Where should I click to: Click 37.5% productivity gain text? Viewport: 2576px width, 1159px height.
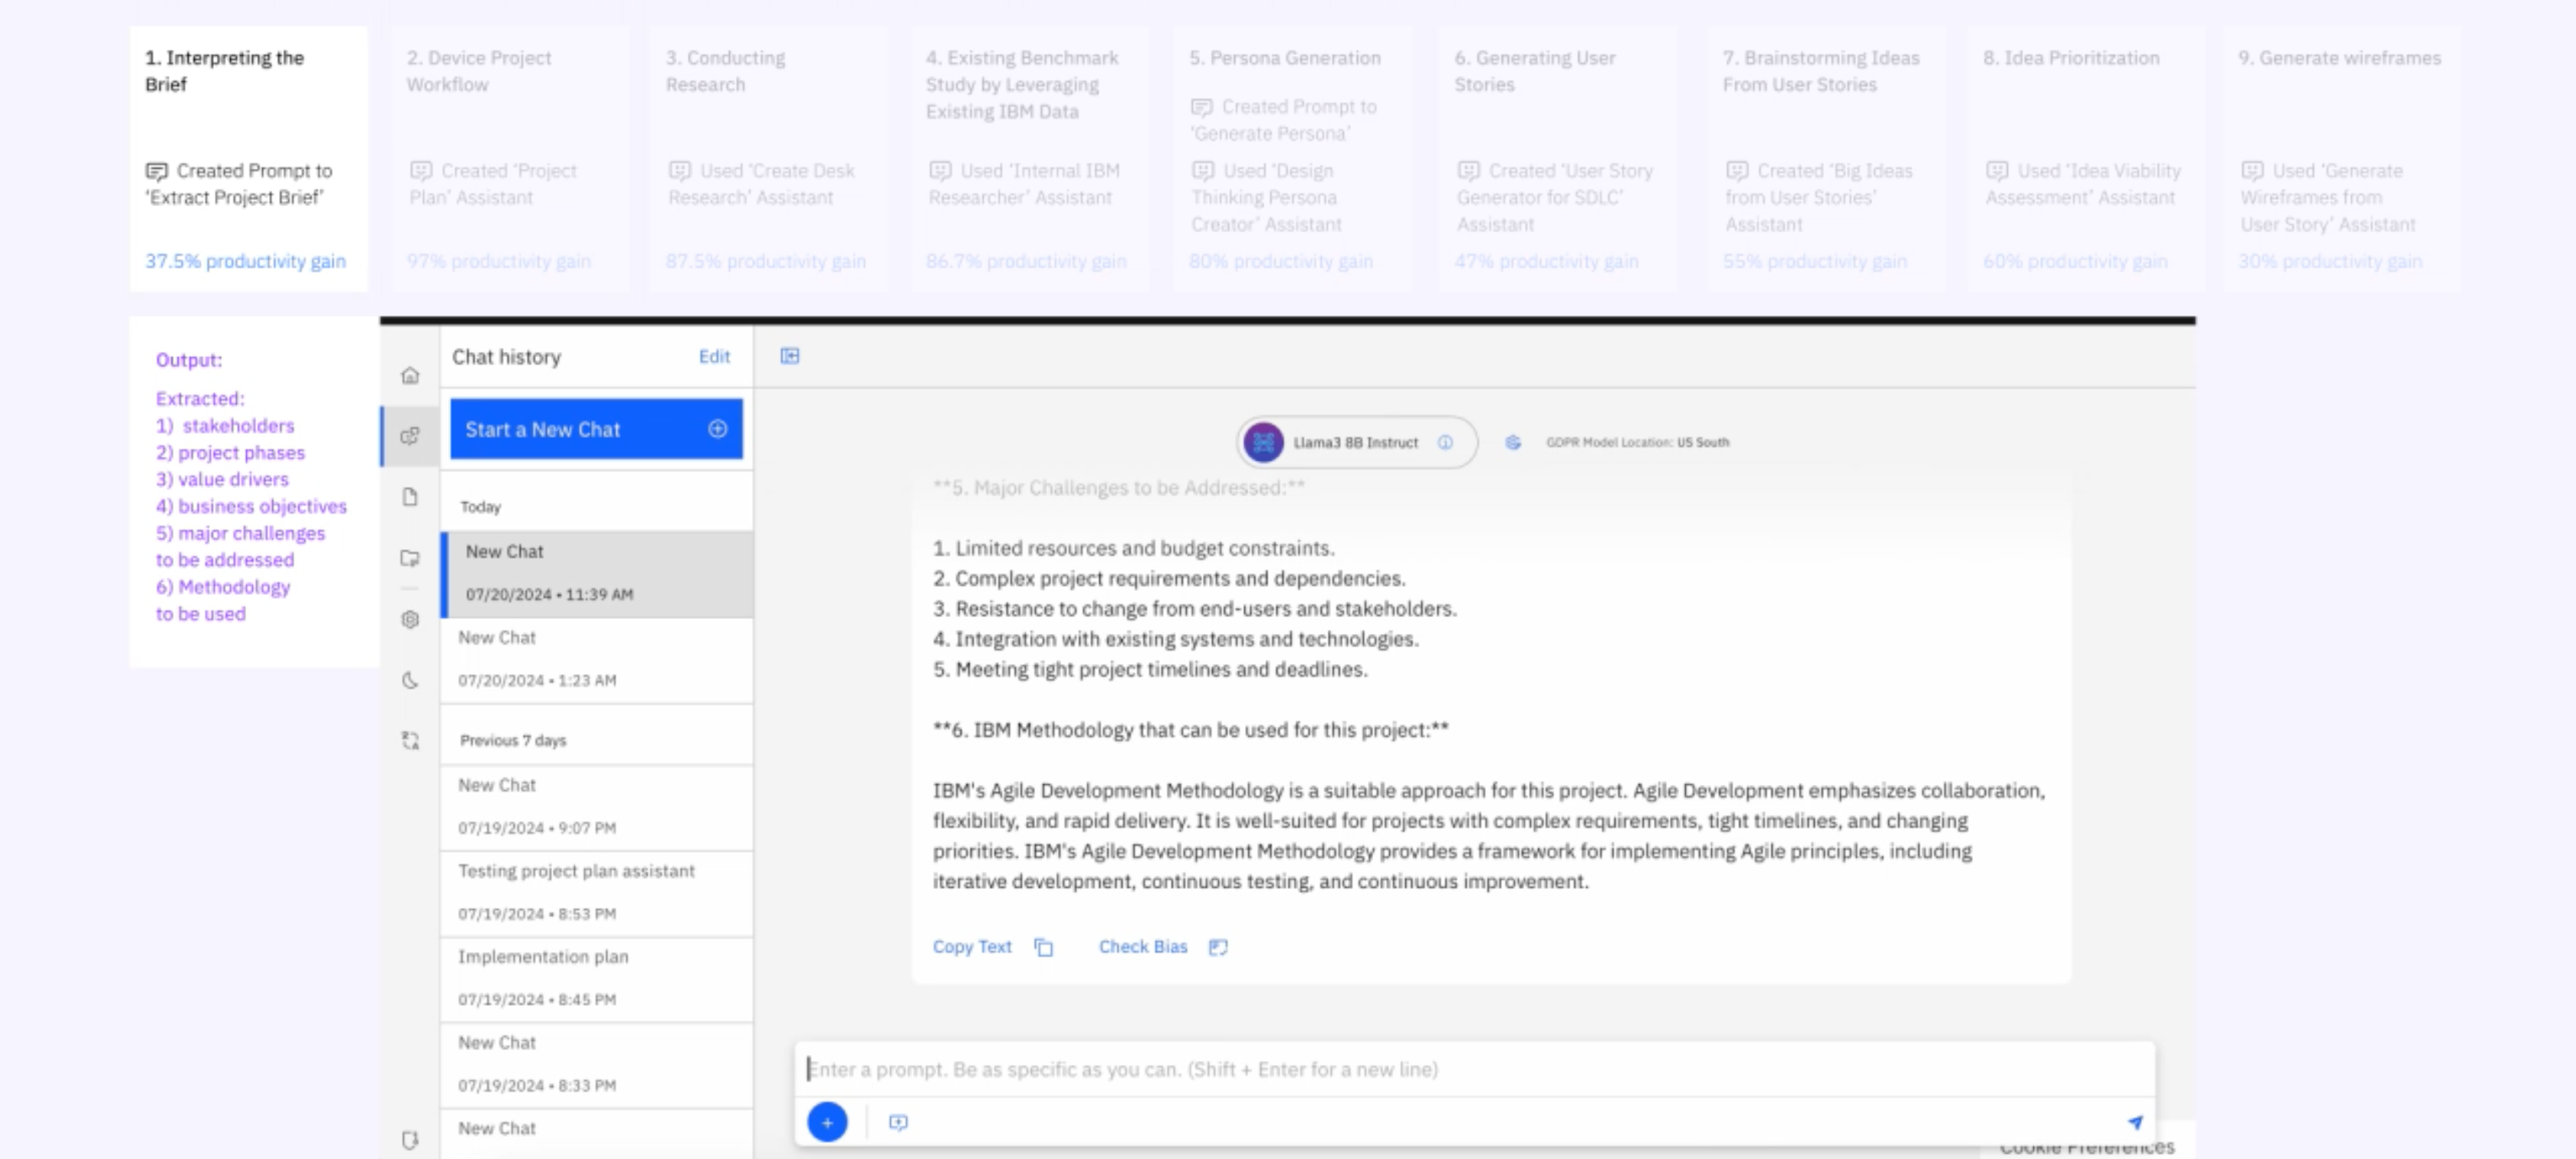[246, 261]
